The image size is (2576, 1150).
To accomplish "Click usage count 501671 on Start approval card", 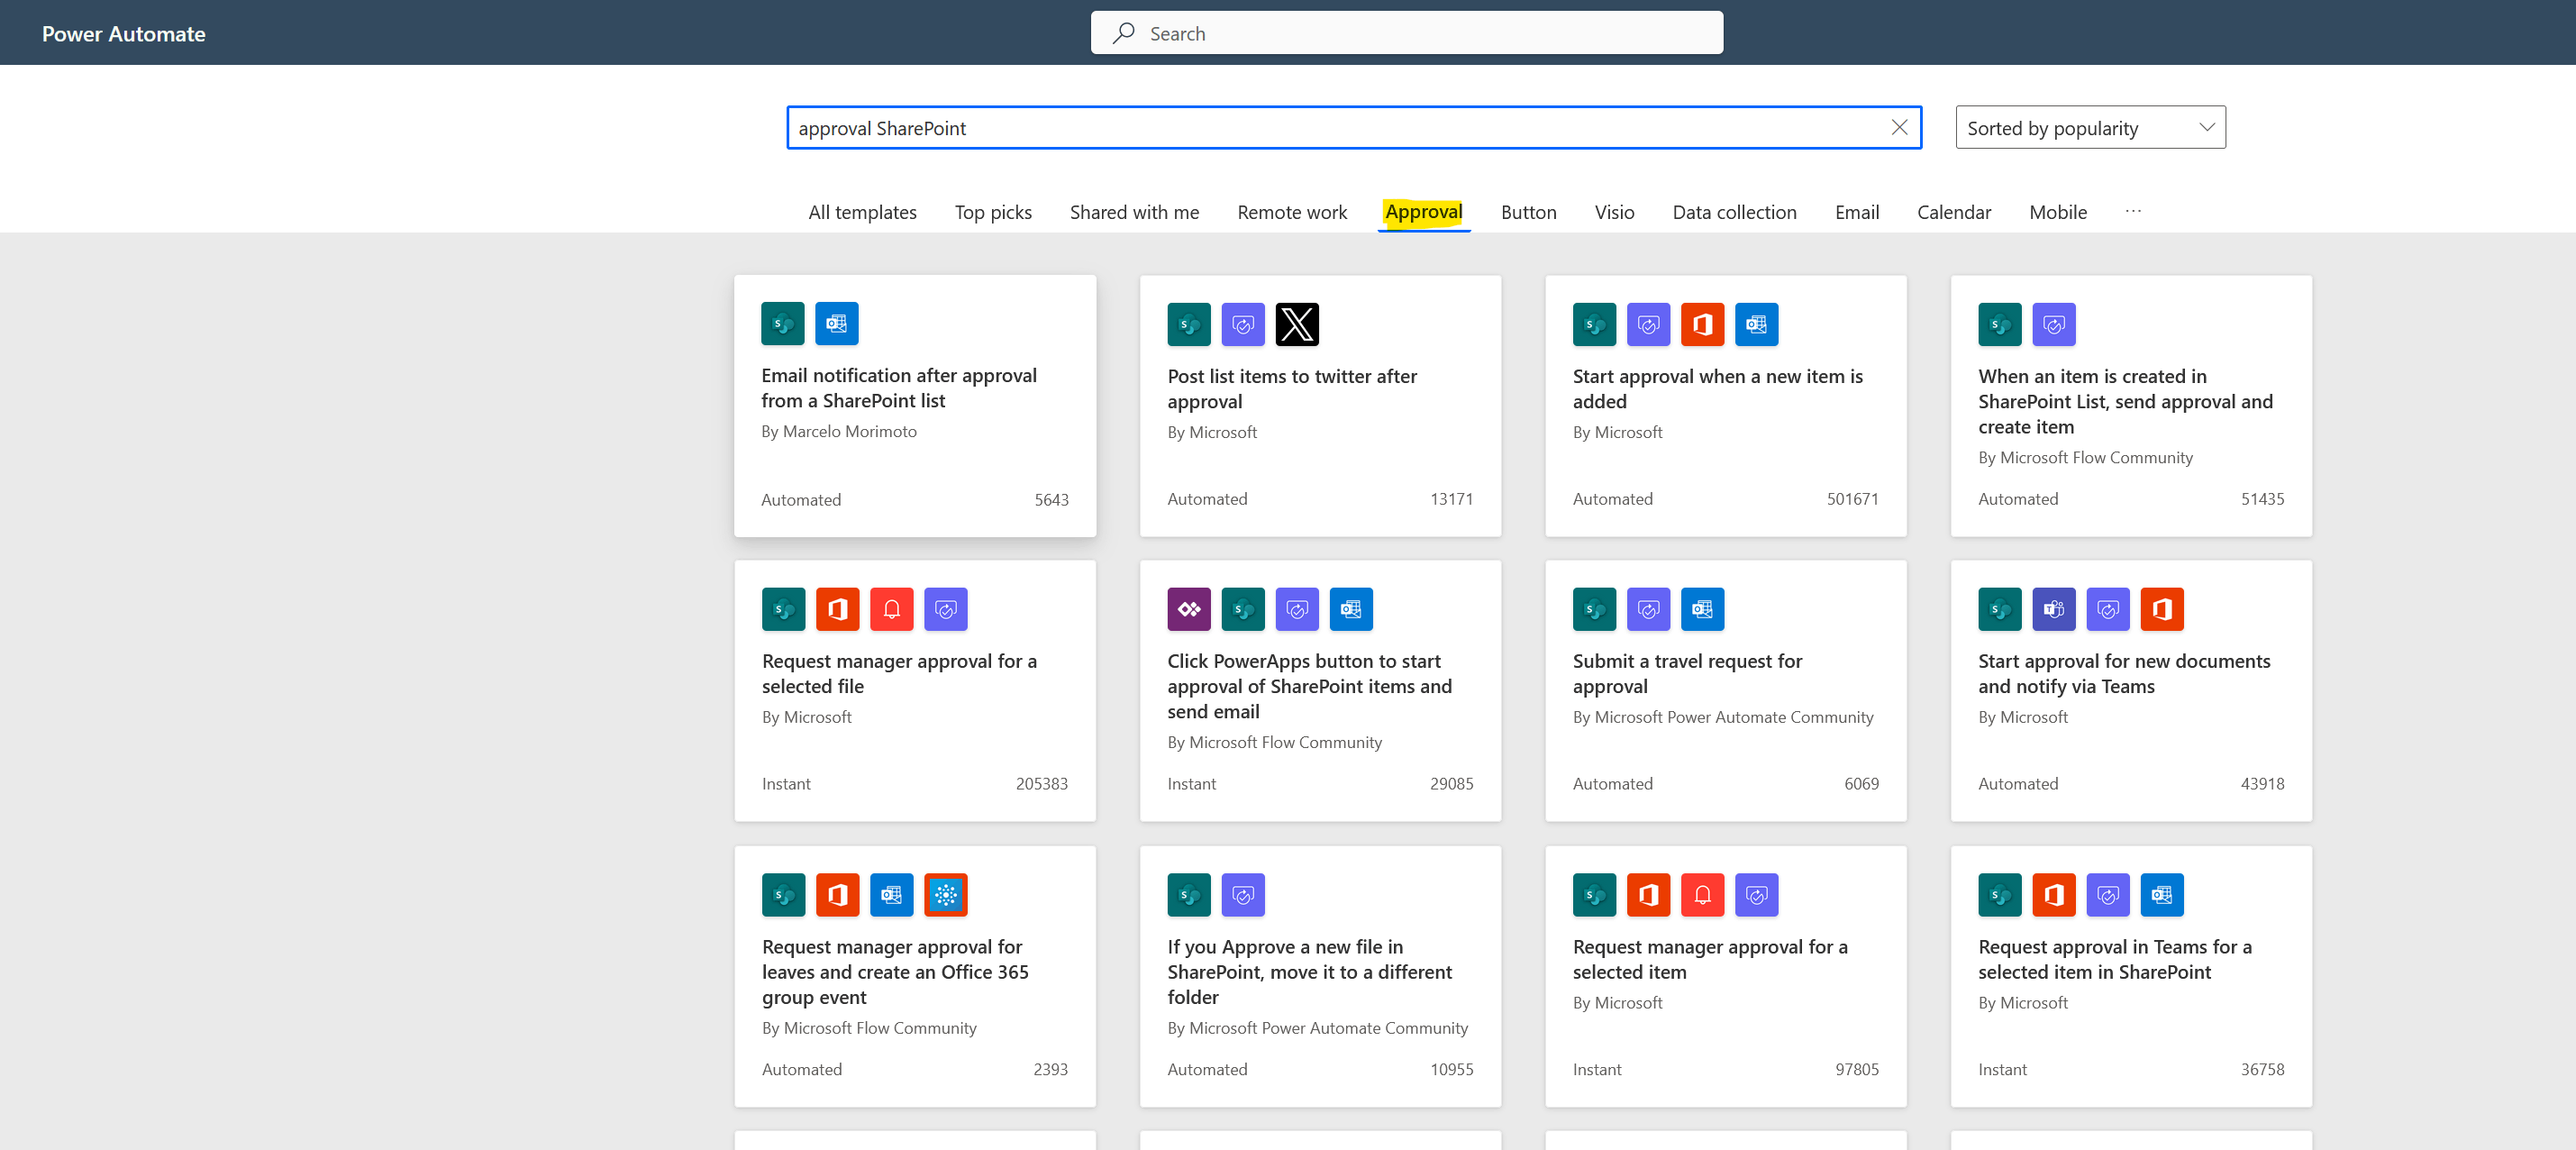I will (x=1852, y=499).
